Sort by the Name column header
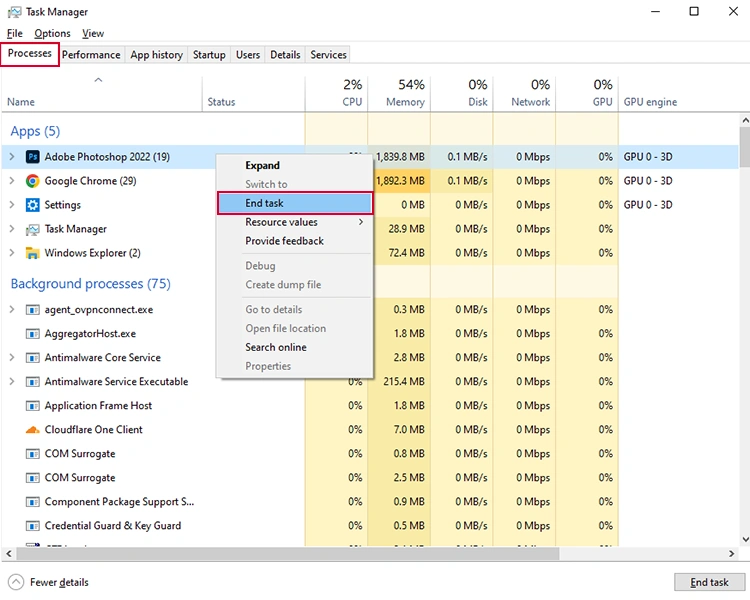750x600 pixels. point(101,94)
